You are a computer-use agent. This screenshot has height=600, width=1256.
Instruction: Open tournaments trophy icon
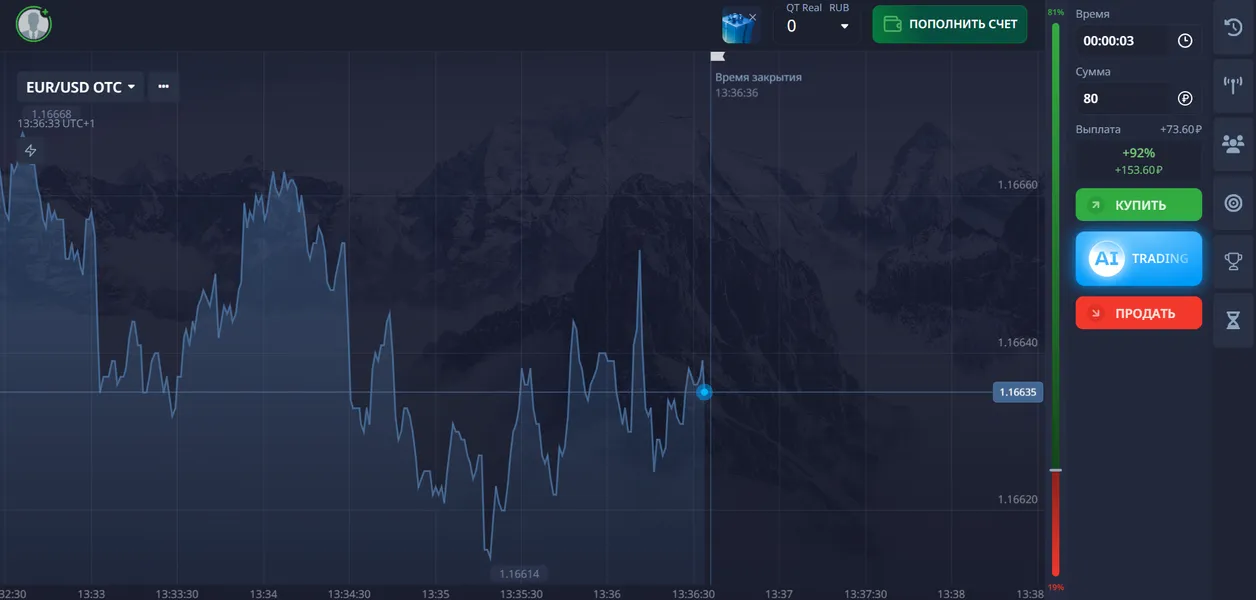point(1233,262)
